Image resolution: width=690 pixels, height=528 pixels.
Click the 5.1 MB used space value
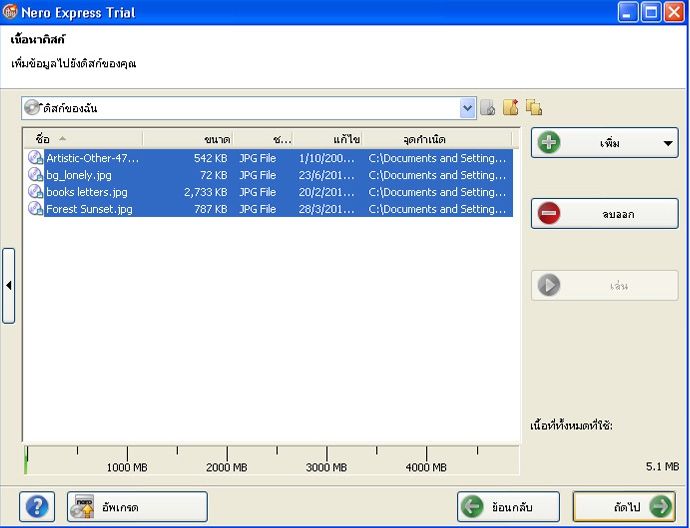662,466
